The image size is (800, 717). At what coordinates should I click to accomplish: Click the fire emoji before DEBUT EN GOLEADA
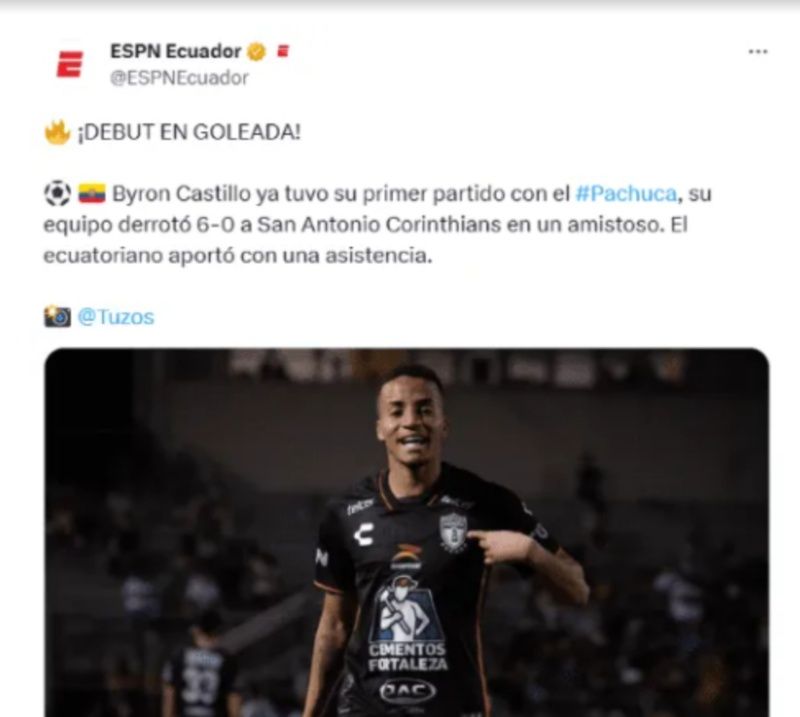click(x=57, y=133)
